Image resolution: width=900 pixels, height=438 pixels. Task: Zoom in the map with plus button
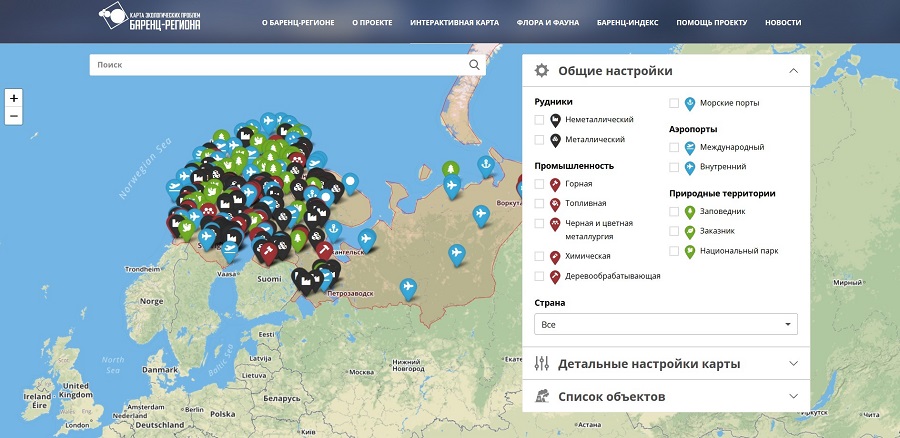pos(14,98)
